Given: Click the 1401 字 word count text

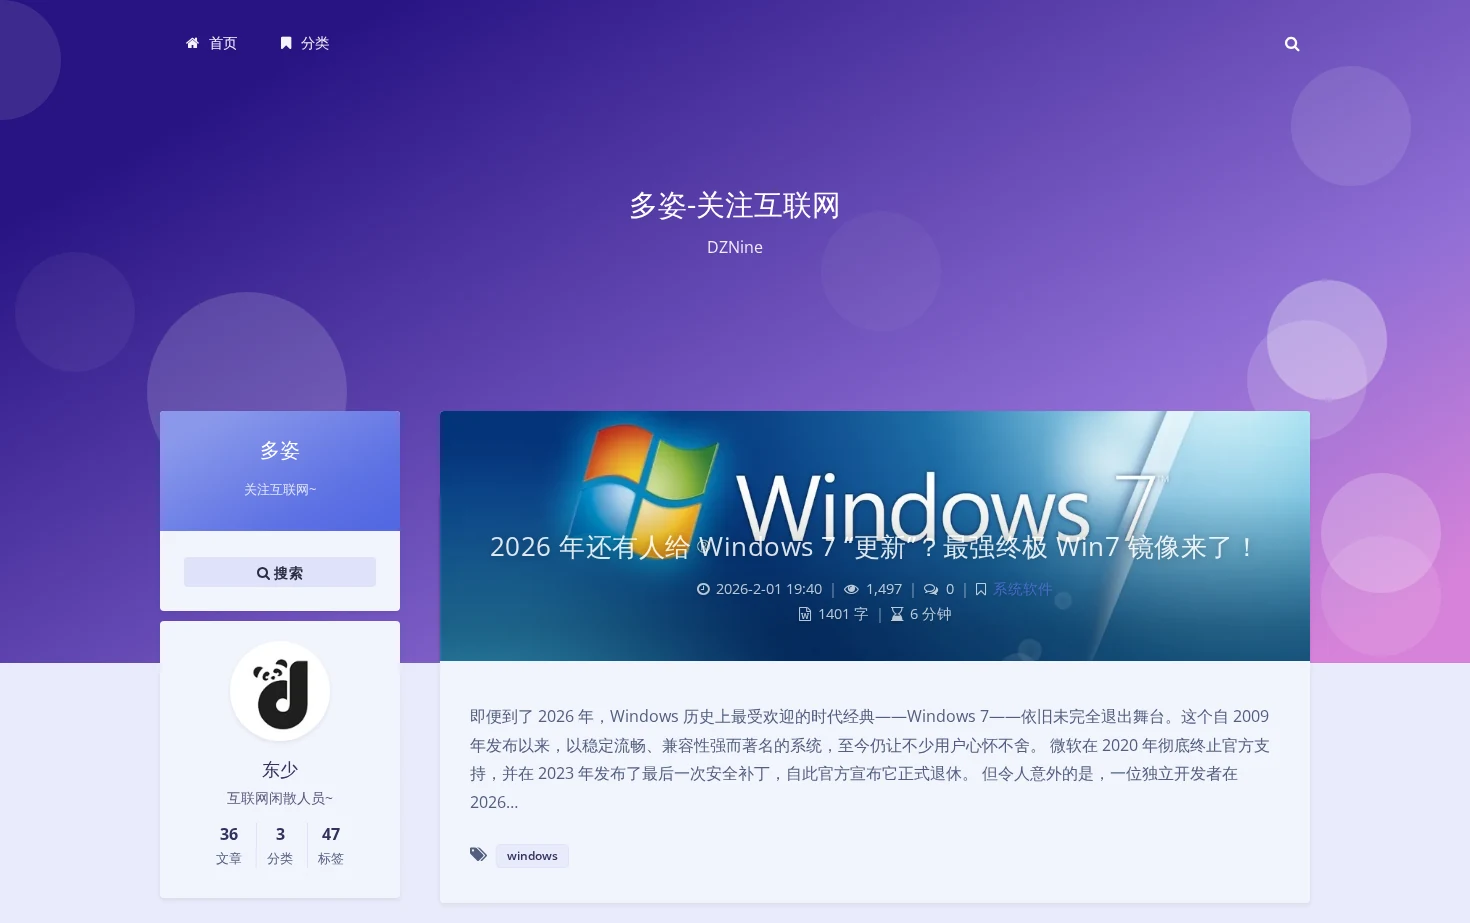Looking at the screenshot, I should (x=843, y=614).
